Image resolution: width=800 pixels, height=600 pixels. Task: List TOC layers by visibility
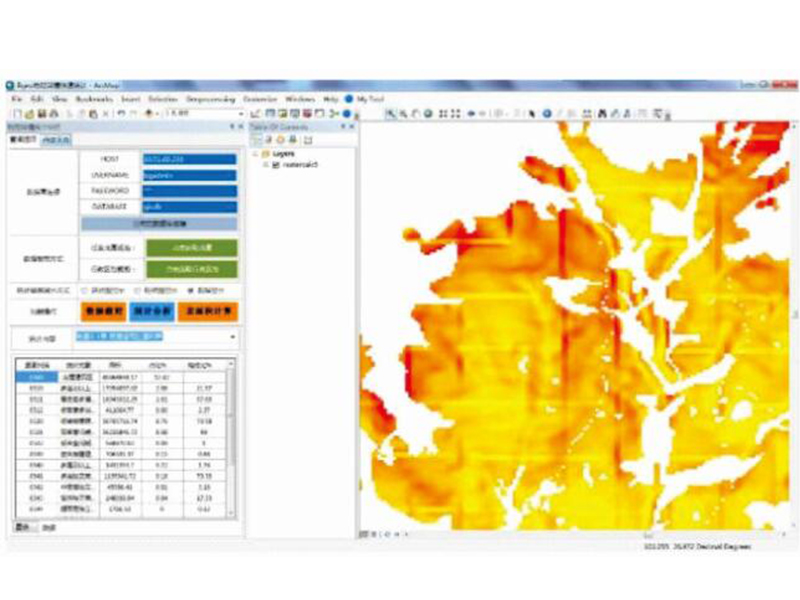click(281, 139)
